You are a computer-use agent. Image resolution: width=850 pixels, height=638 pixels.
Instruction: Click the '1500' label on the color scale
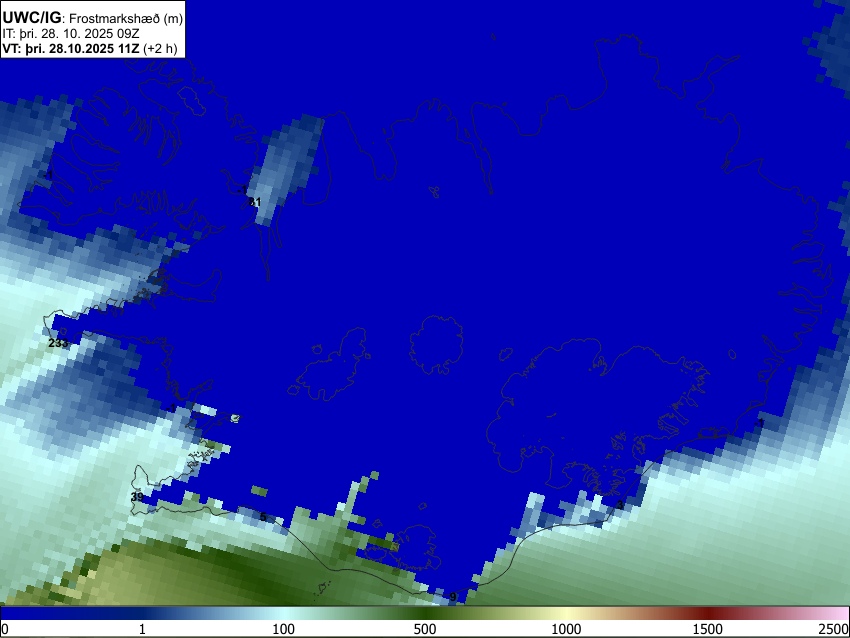pyautogui.click(x=707, y=629)
